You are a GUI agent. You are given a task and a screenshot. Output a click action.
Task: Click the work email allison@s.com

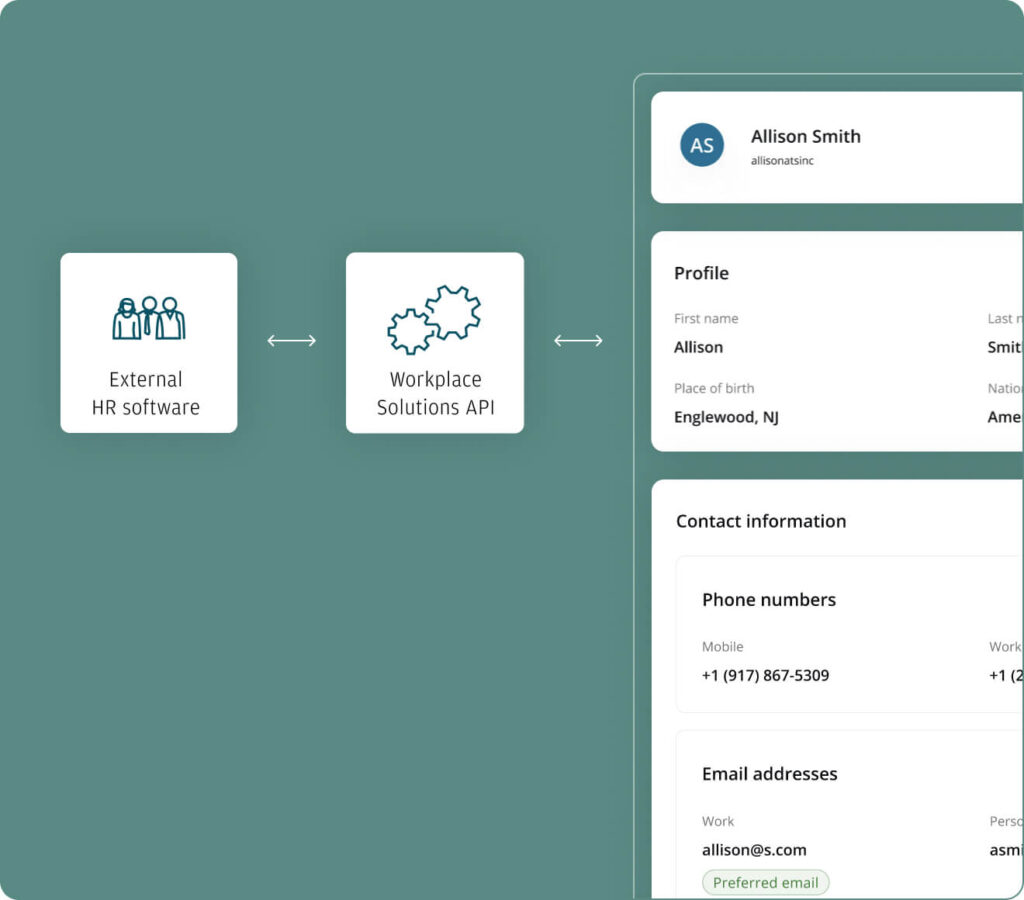753,850
